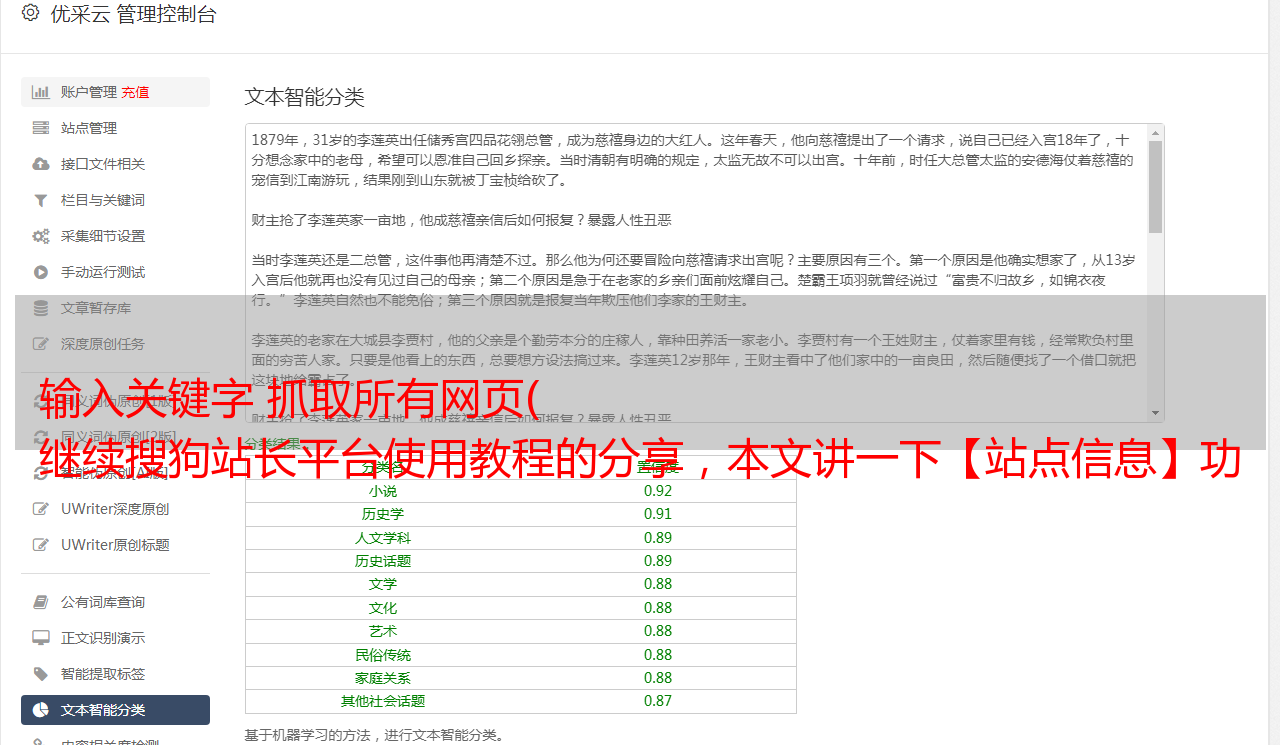Click the tag icon for 智能提取标签

[41, 674]
